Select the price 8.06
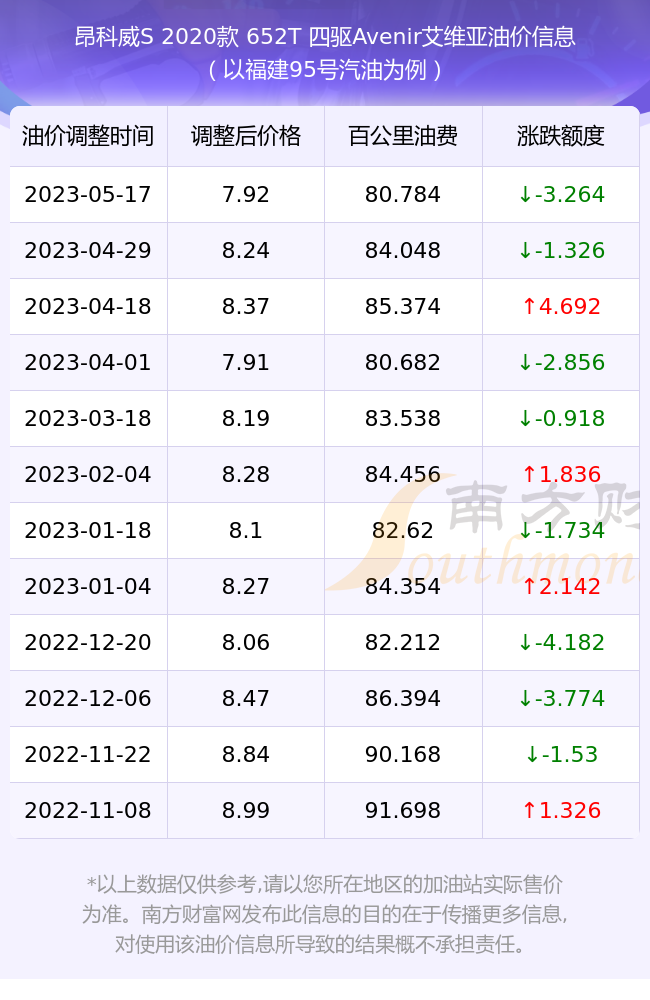The width and height of the screenshot is (650, 1000). tap(246, 643)
